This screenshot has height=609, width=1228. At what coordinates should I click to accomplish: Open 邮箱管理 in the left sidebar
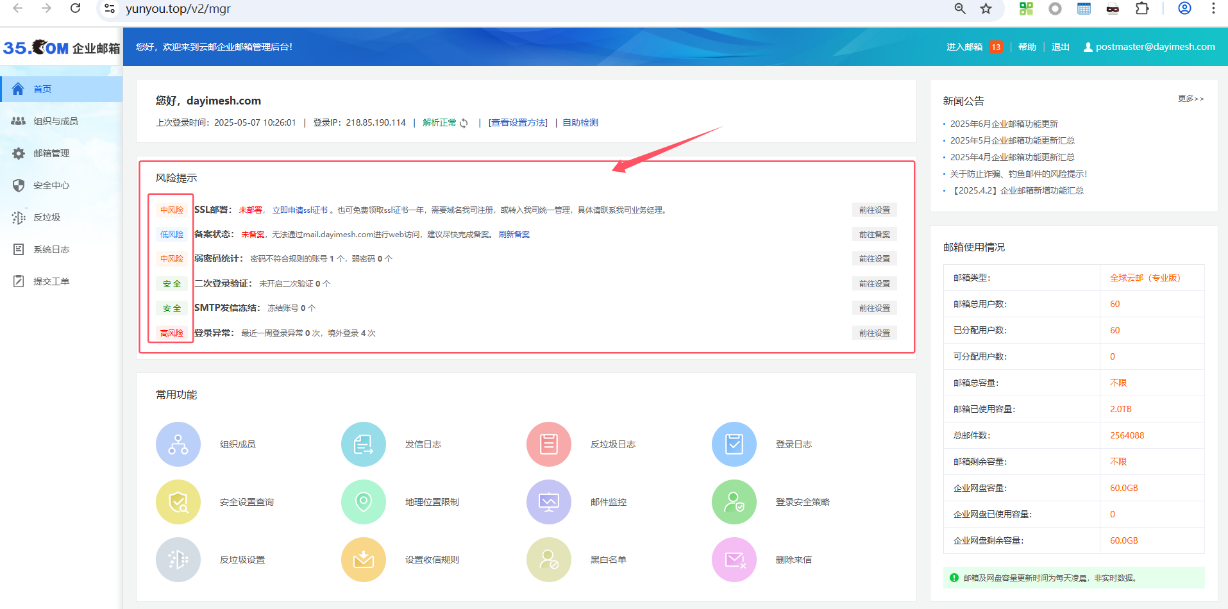point(51,153)
